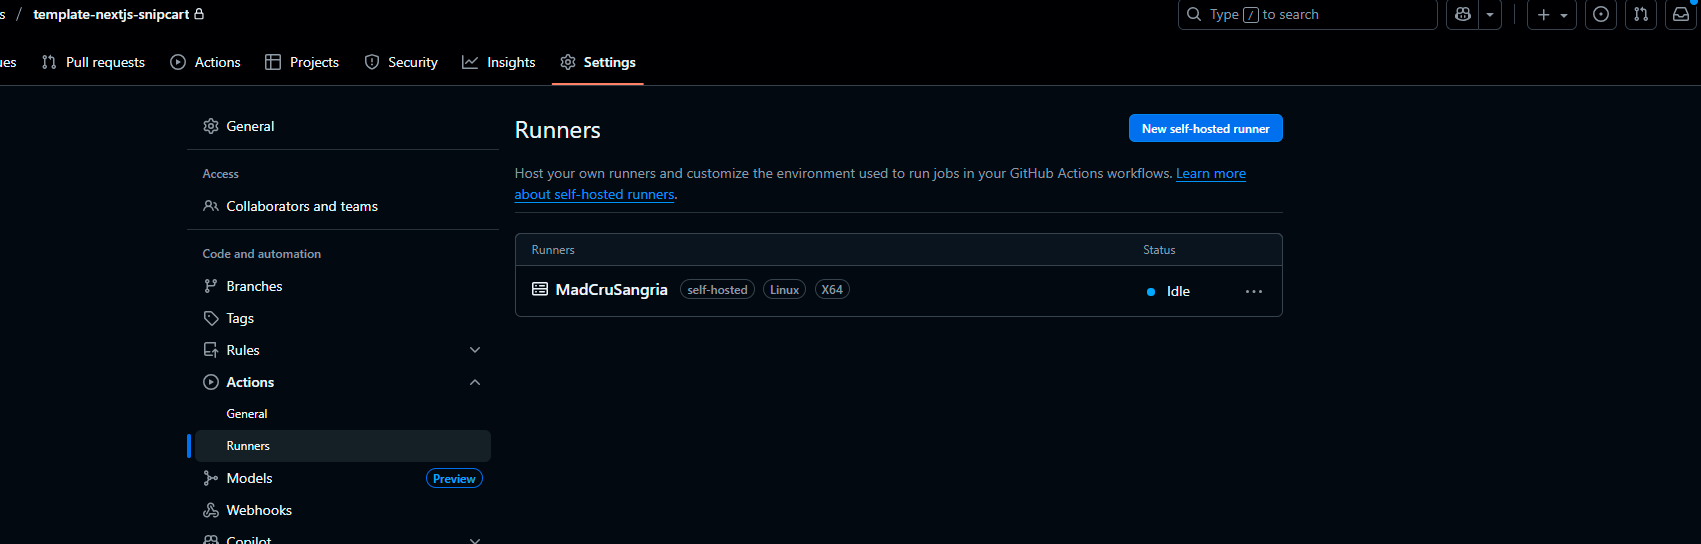The image size is (1701, 544).
Task: Click the gear icon beside General
Action: (x=211, y=126)
